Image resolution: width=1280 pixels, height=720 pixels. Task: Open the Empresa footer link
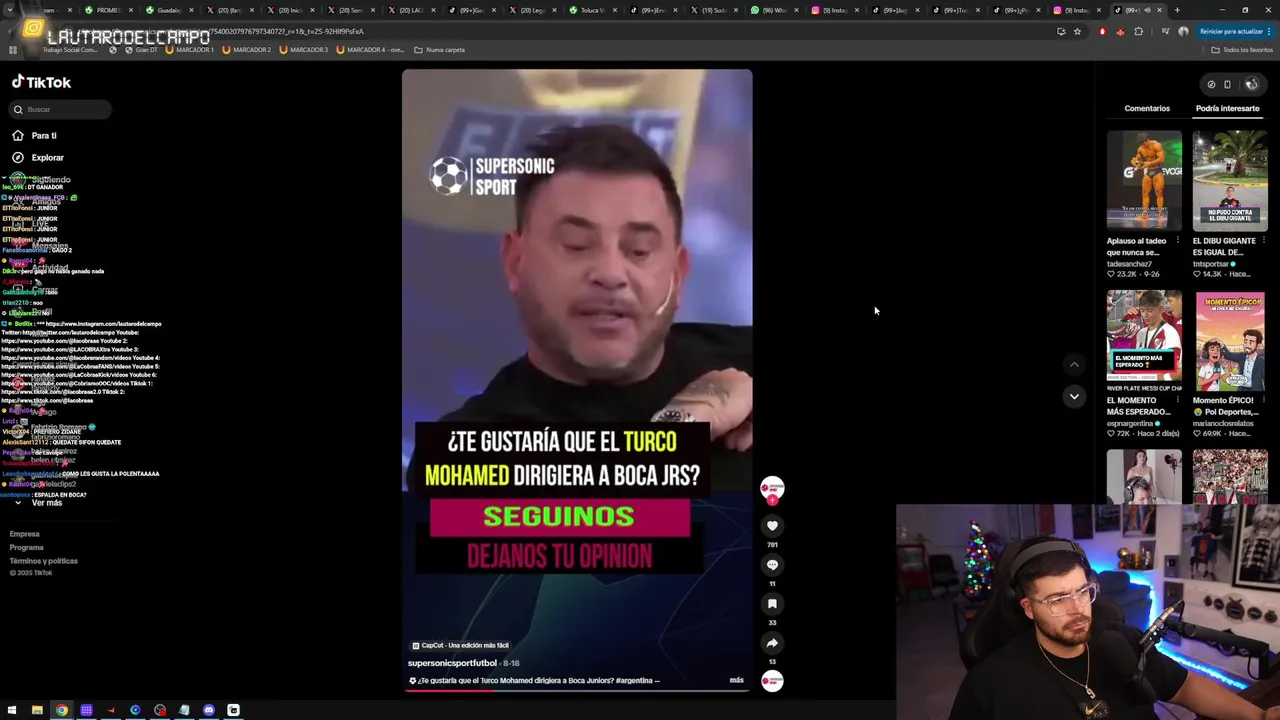tap(25, 534)
